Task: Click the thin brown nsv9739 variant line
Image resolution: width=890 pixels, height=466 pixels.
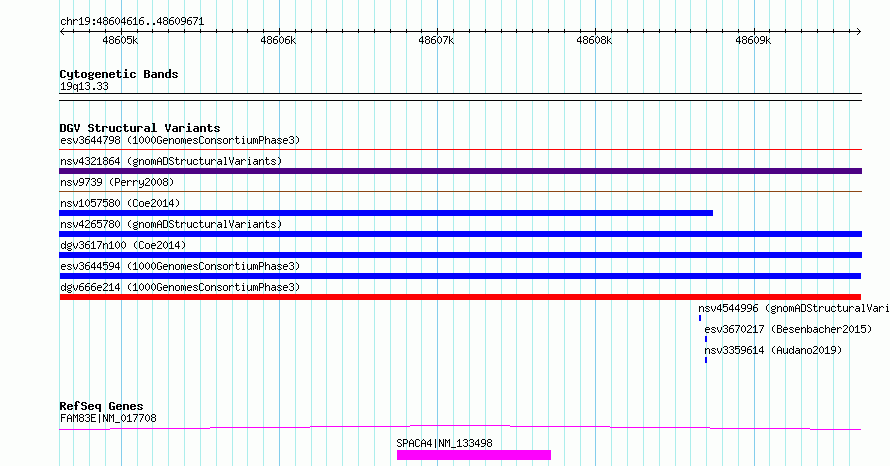Action: click(460, 192)
